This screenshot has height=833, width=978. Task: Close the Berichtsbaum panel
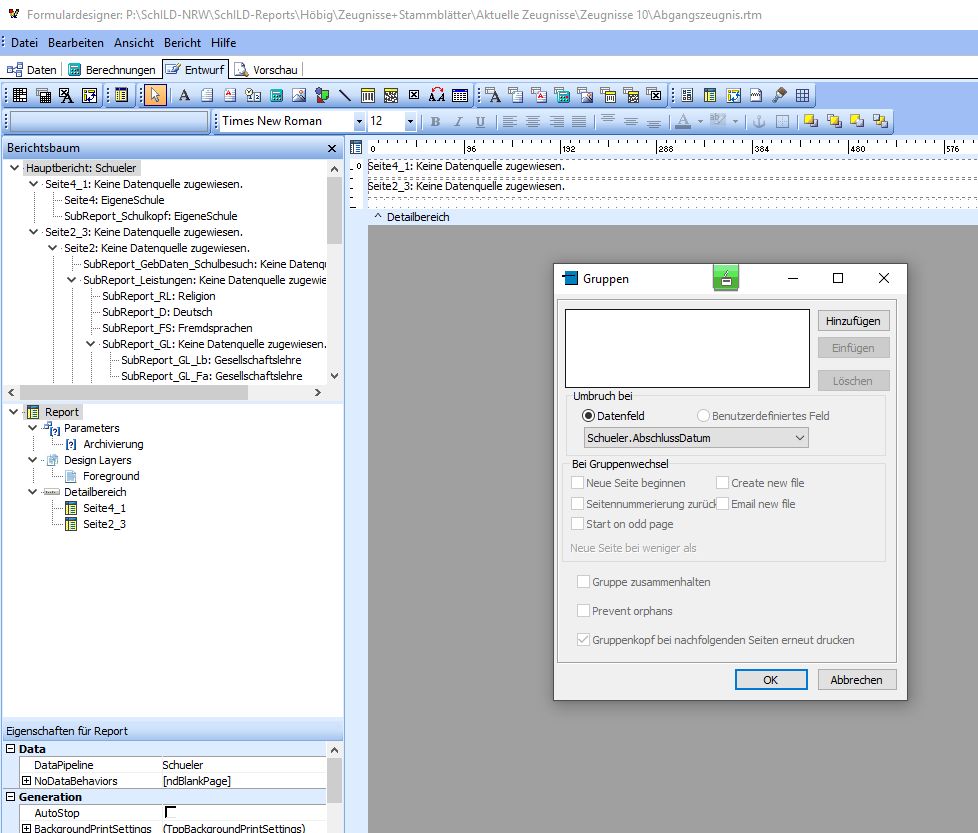click(x=332, y=148)
